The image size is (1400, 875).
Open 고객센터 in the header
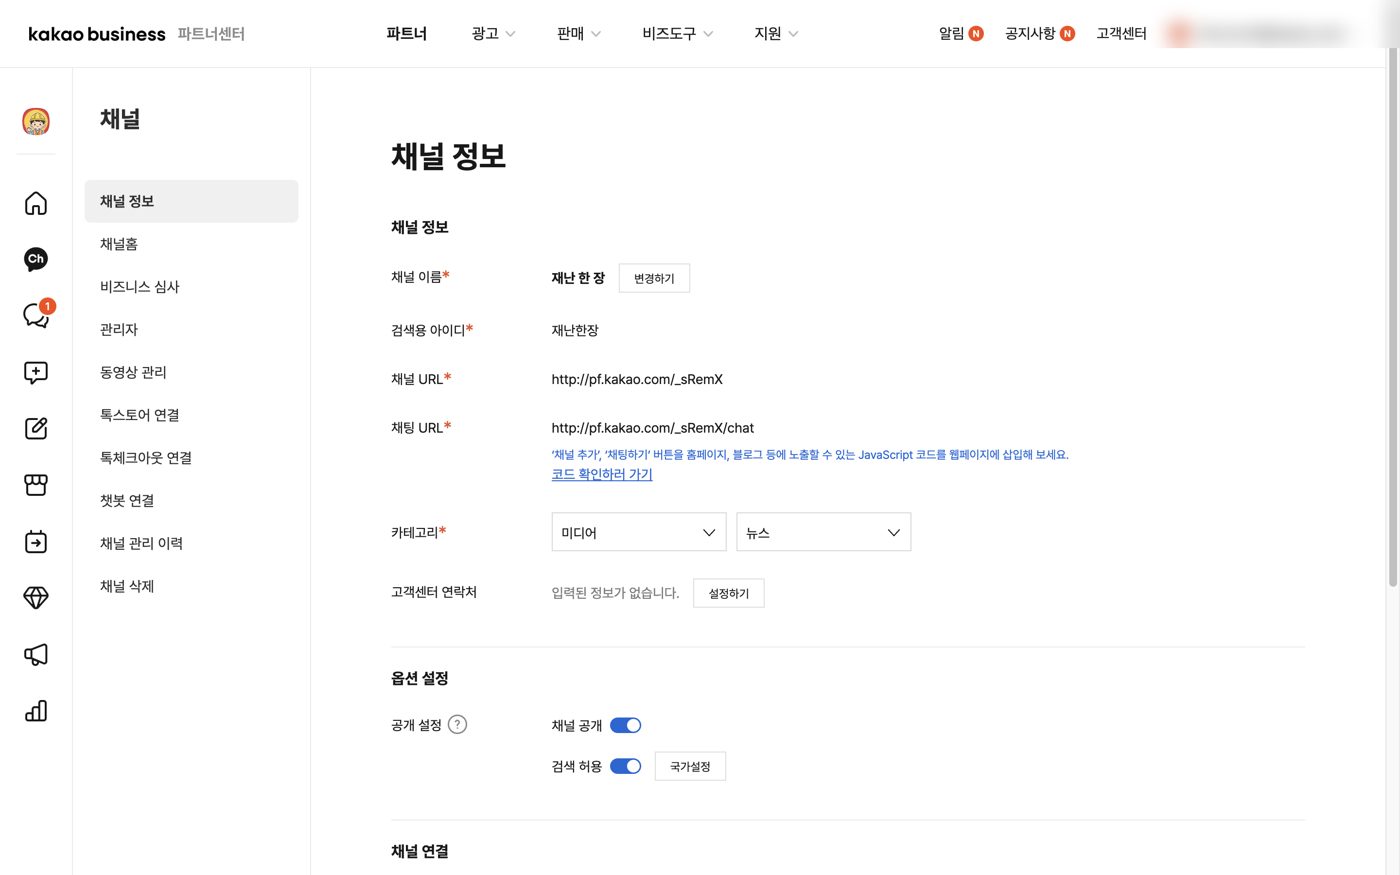1121,34
